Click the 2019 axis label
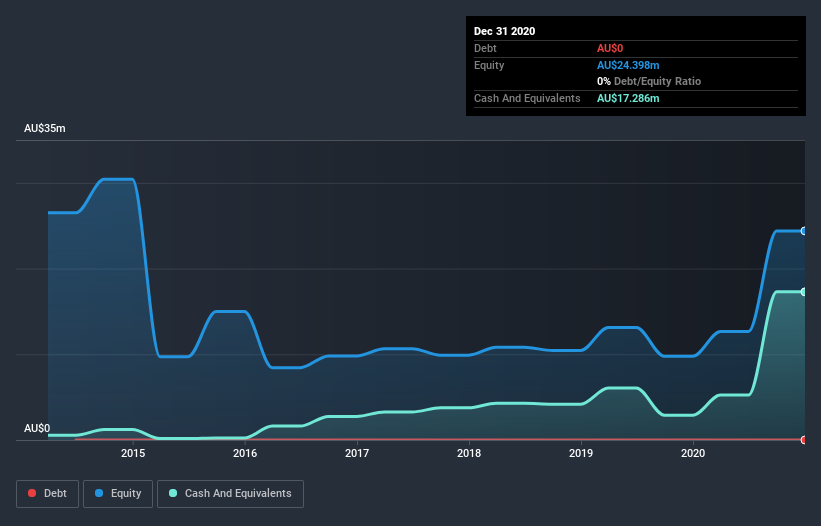Viewport: 821px width, 526px height. pos(581,453)
